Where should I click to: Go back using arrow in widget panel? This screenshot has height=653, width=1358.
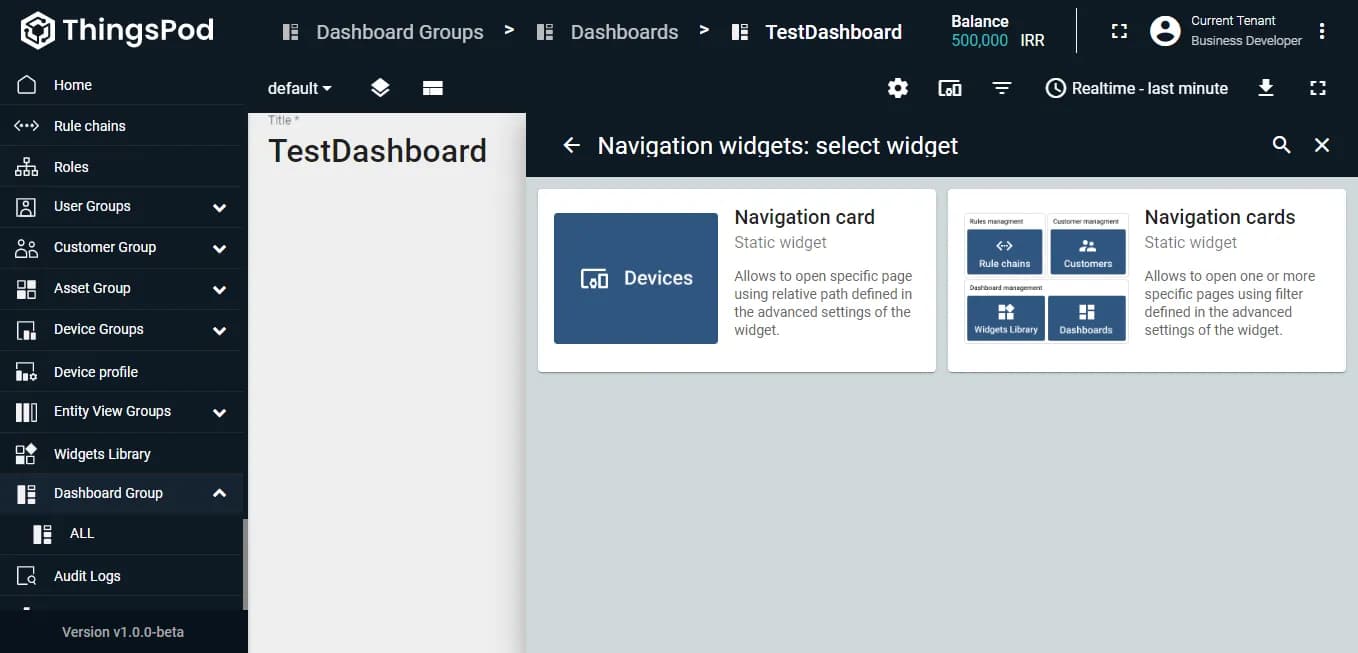tap(571, 145)
